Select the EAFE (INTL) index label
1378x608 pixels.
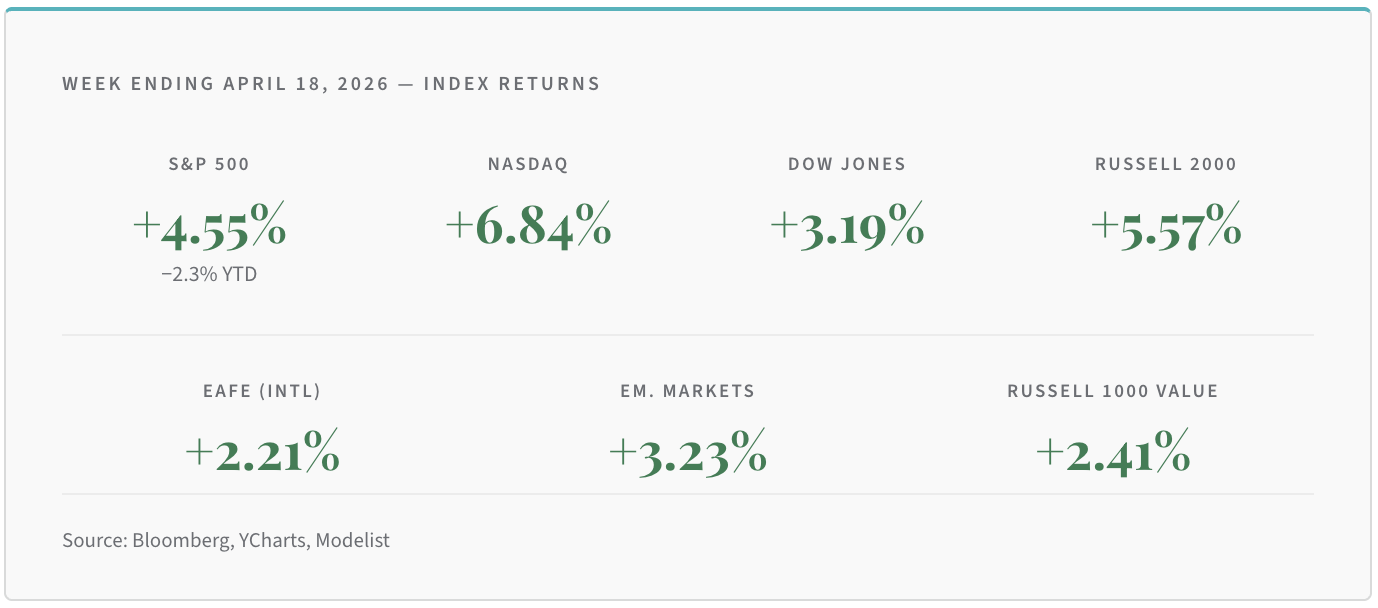point(262,391)
